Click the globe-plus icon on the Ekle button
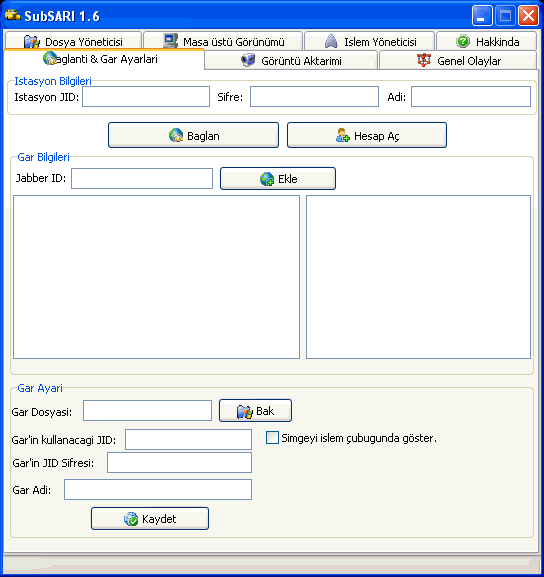Viewport: 544px width, 577px height. pos(267,179)
